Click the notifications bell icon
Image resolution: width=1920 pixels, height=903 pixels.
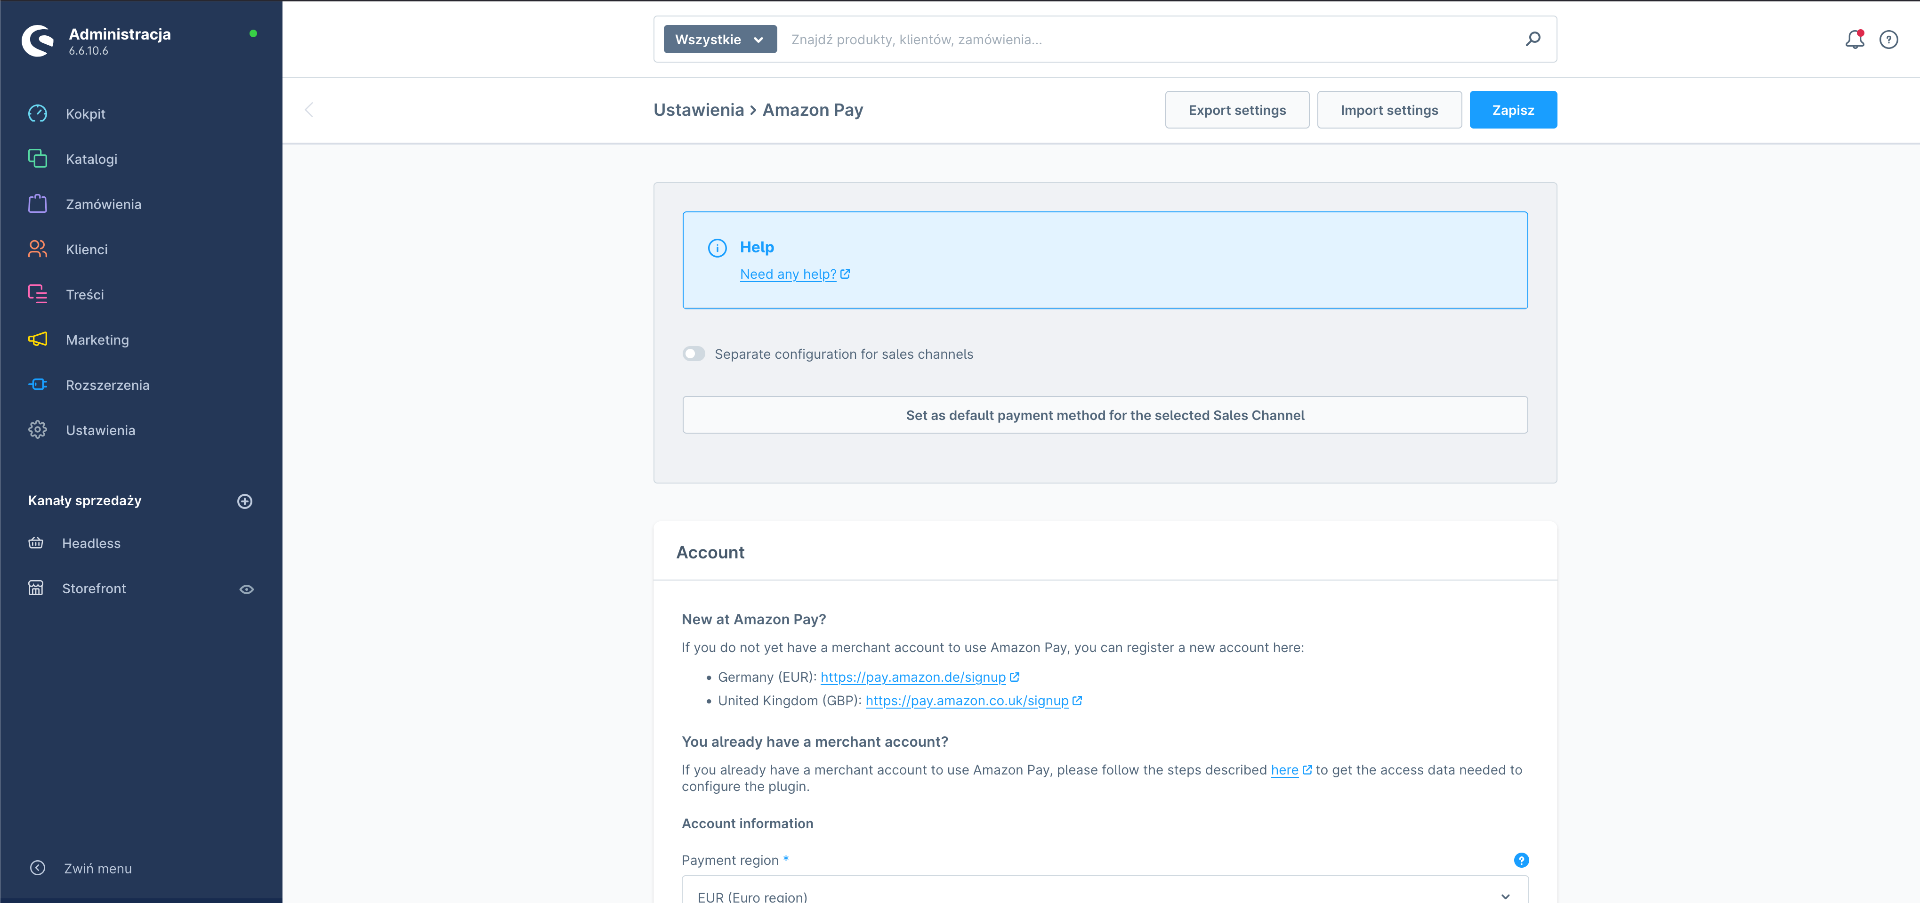point(1854,40)
